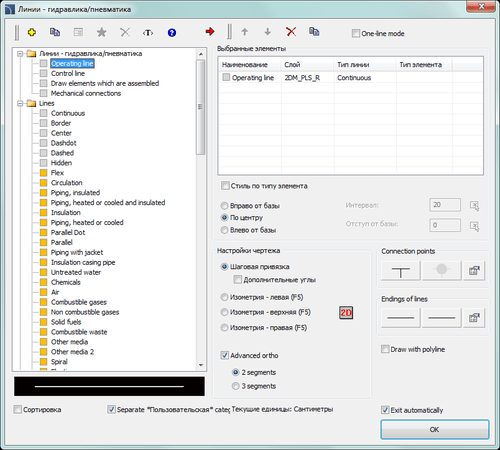Click scroll down arrow of tree list
Viewport: 500px width, 450px height.
[201, 365]
